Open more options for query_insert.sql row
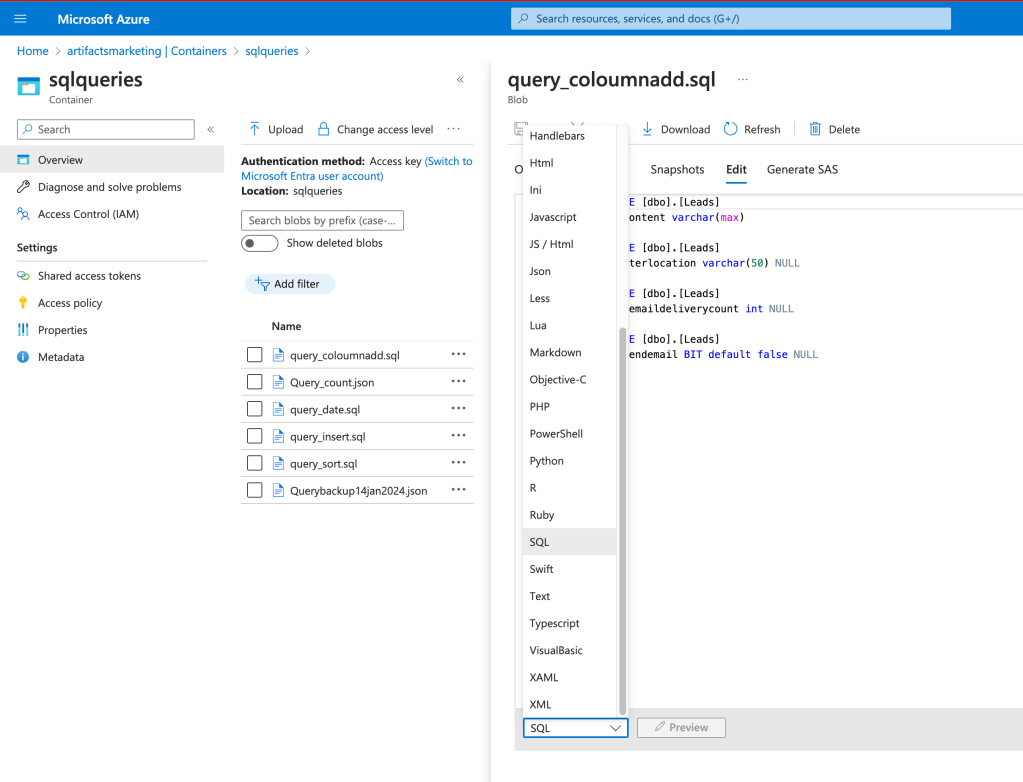 (459, 435)
